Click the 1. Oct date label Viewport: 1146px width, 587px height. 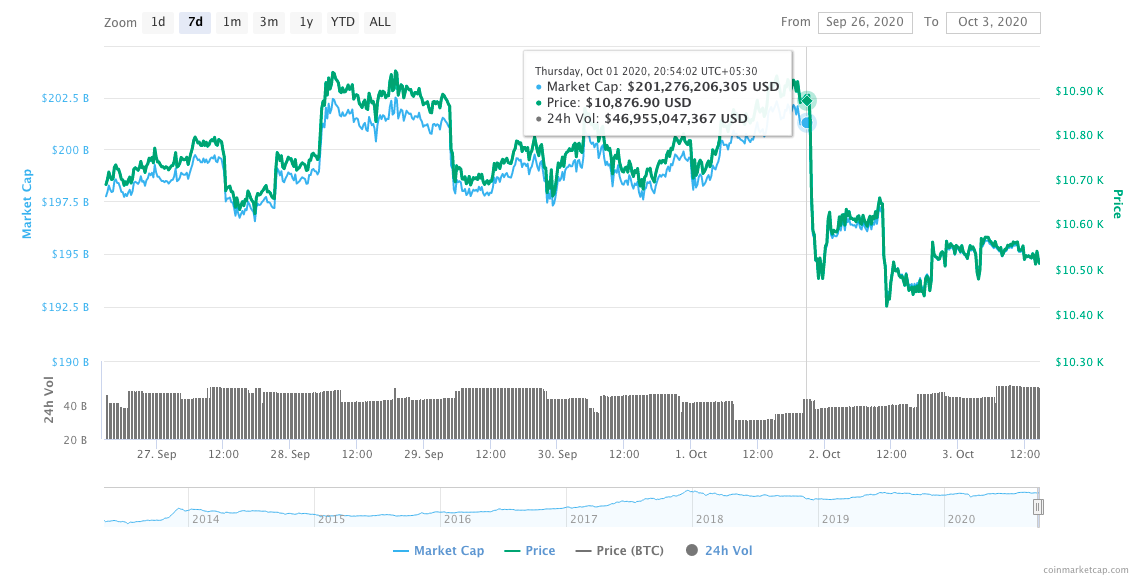pyautogui.click(x=691, y=454)
